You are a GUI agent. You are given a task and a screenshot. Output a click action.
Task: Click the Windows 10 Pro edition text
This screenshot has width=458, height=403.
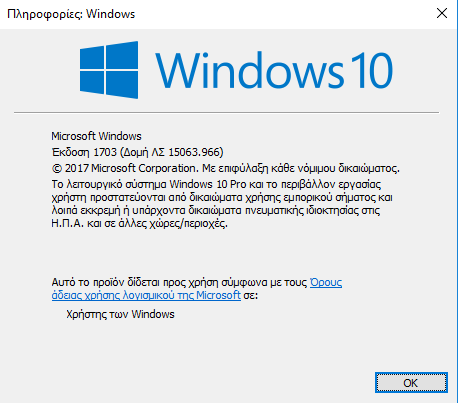[x=208, y=184]
